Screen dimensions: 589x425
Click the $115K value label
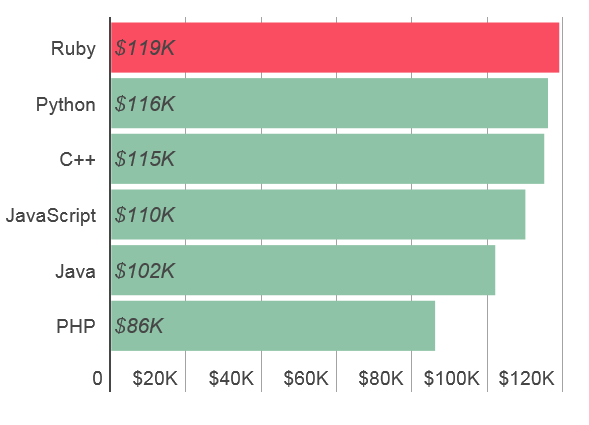point(145,159)
